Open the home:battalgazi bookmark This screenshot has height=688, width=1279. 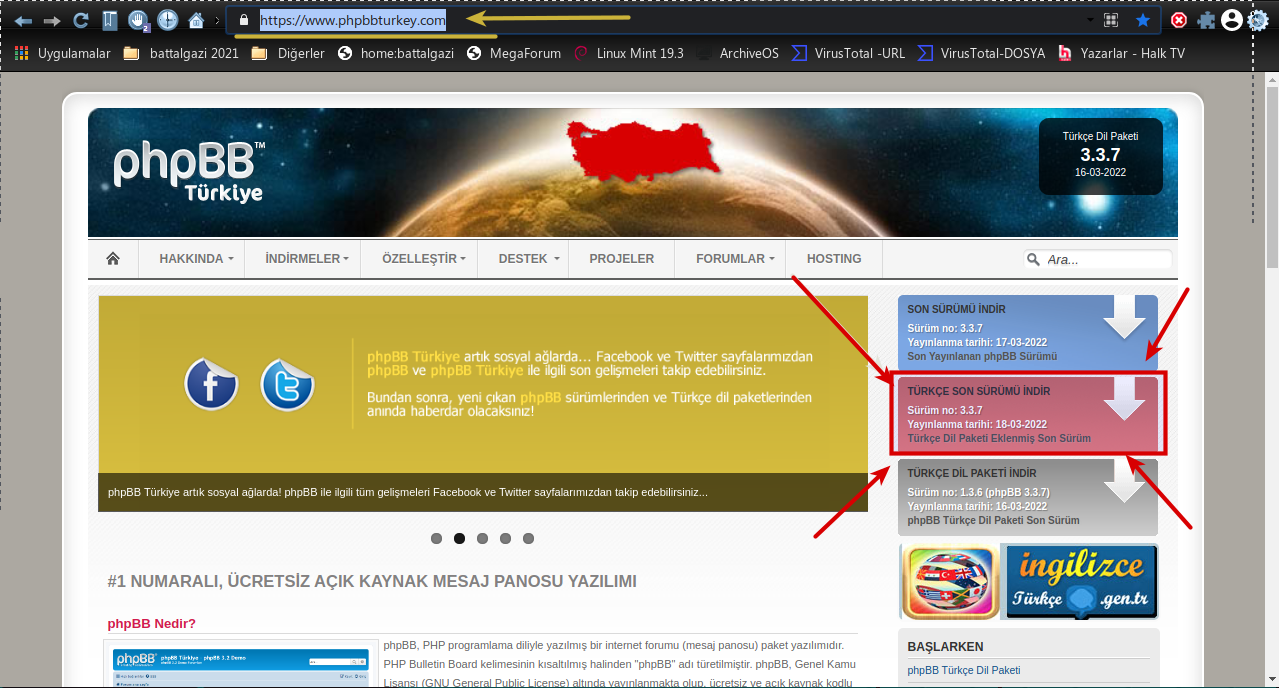(396, 53)
